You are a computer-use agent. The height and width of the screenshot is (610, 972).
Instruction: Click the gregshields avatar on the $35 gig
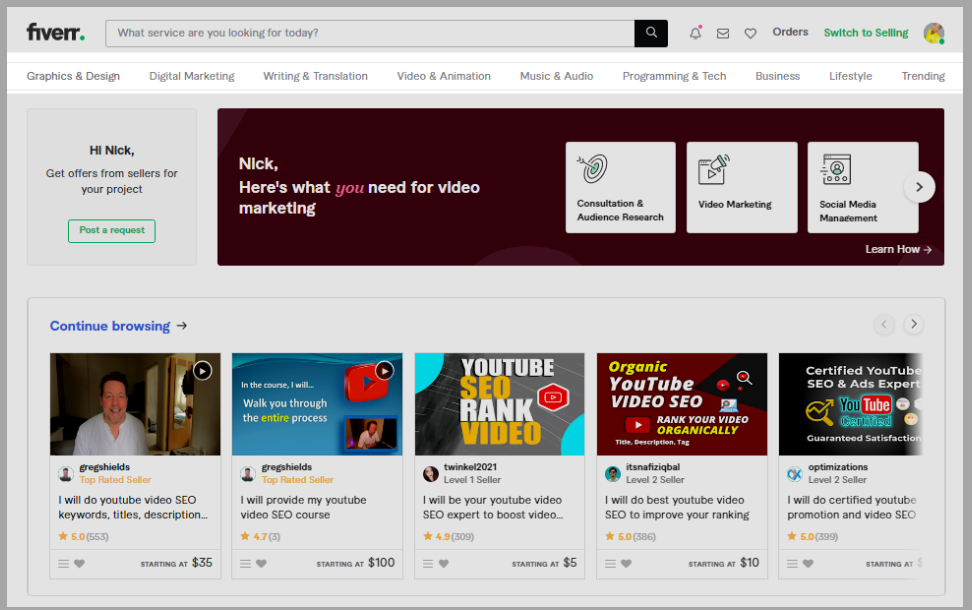(66, 474)
